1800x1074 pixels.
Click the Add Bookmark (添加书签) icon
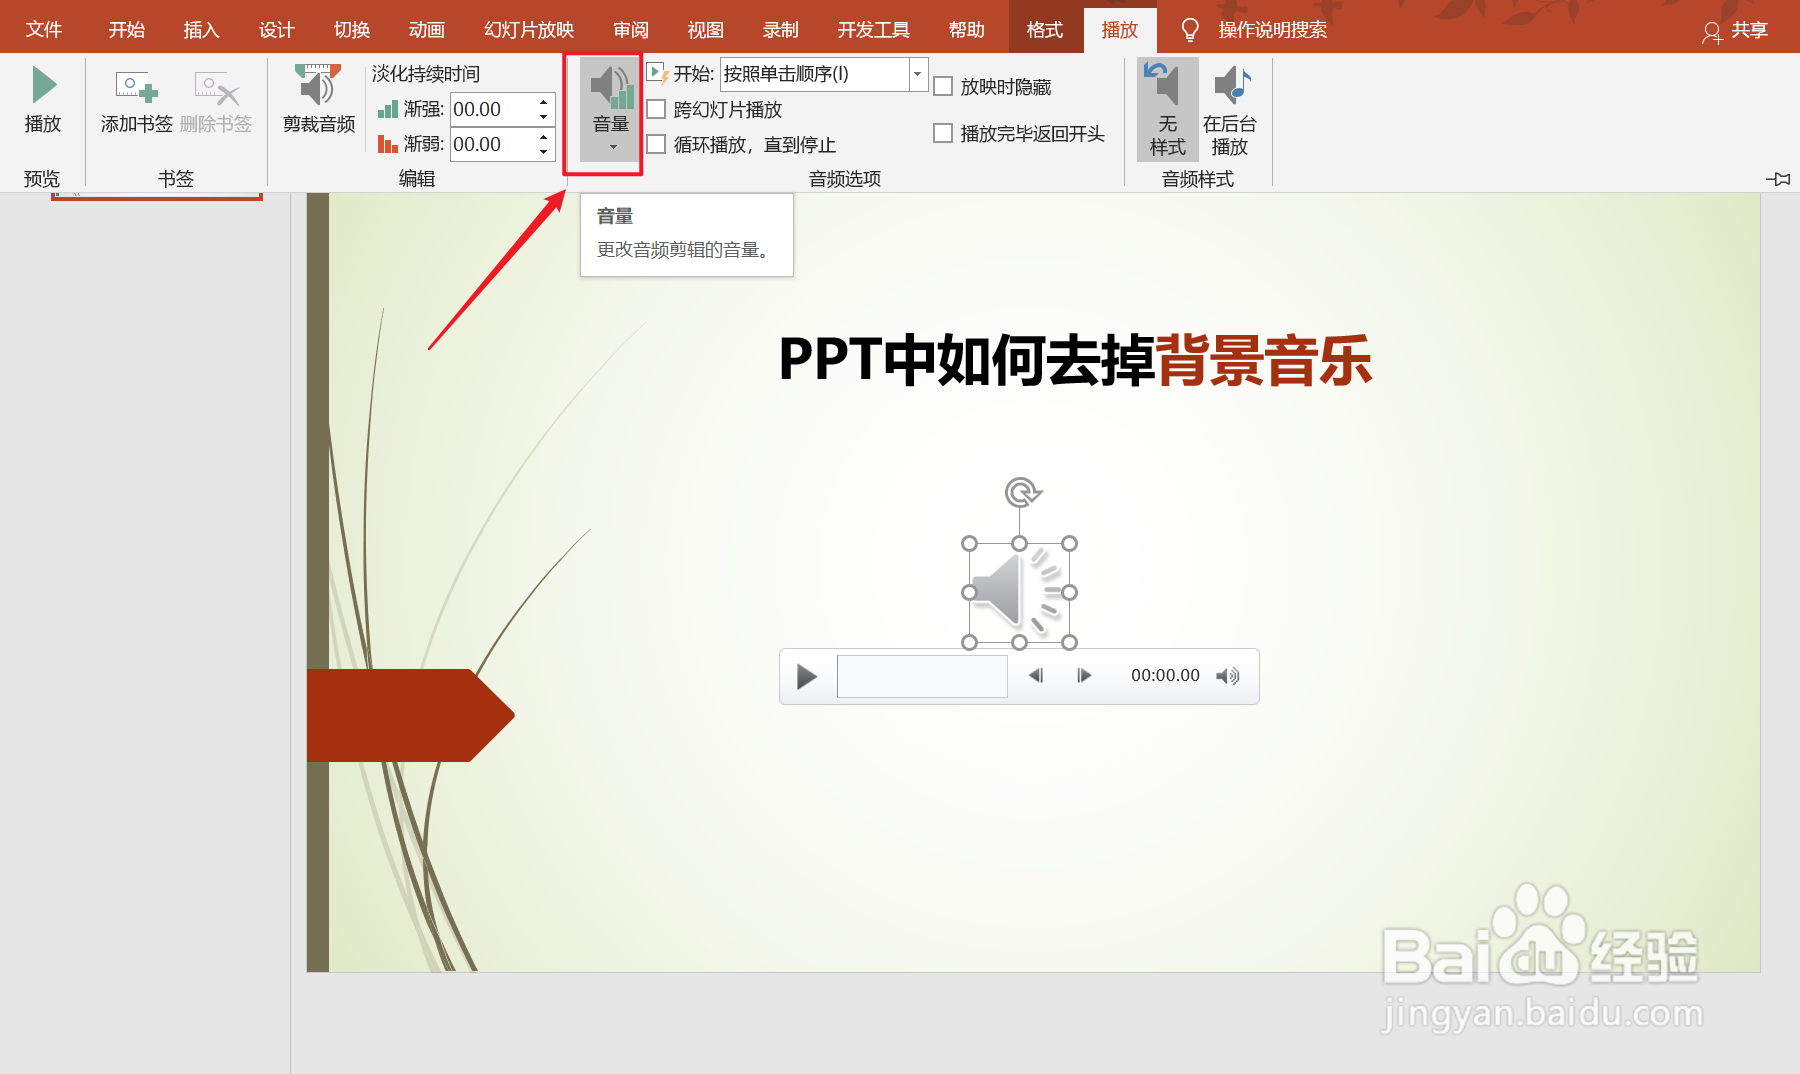tap(136, 88)
